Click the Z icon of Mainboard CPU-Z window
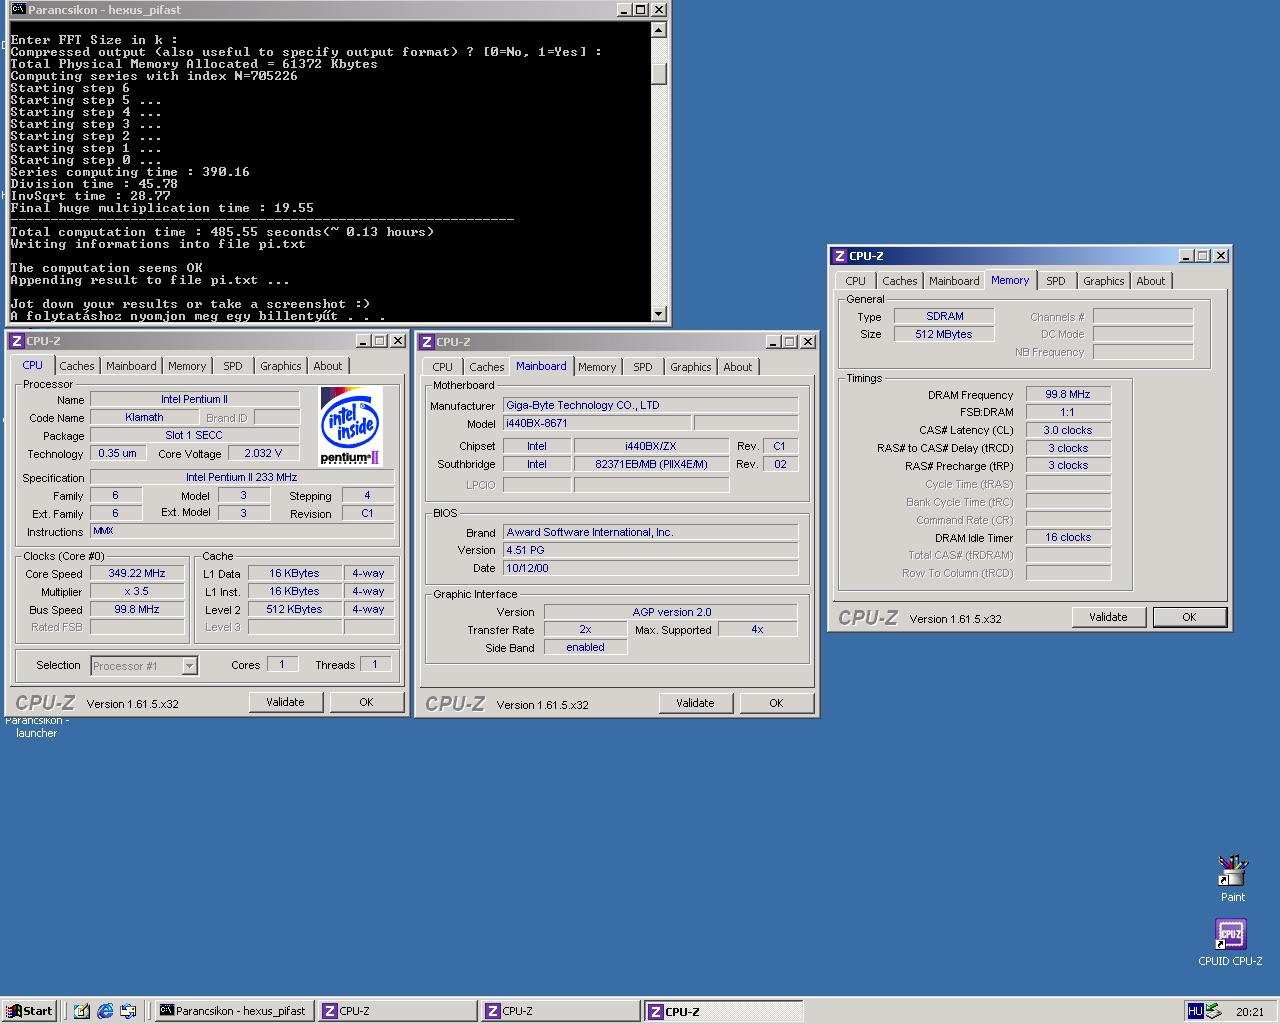The width and height of the screenshot is (1280, 1024). click(x=427, y=342)
